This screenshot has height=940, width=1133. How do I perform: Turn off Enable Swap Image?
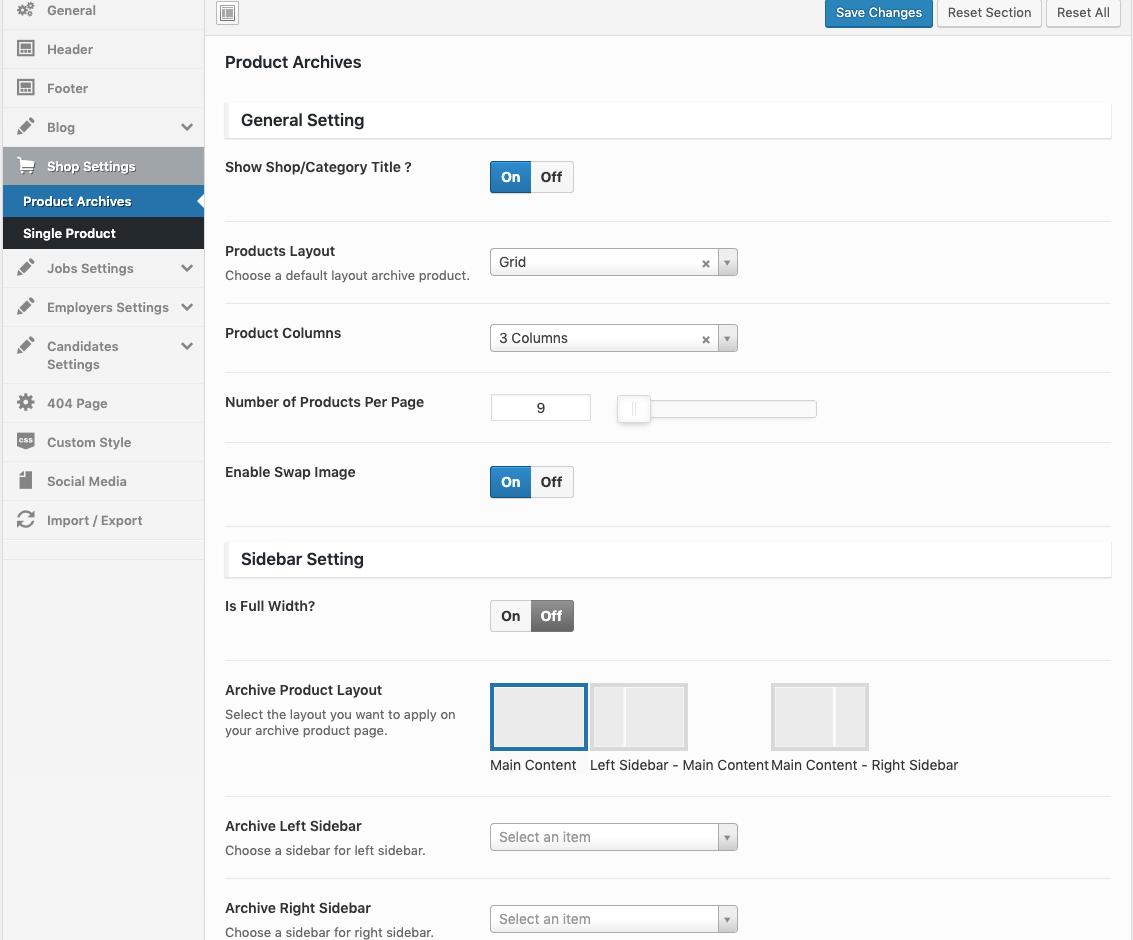[552, 482]
